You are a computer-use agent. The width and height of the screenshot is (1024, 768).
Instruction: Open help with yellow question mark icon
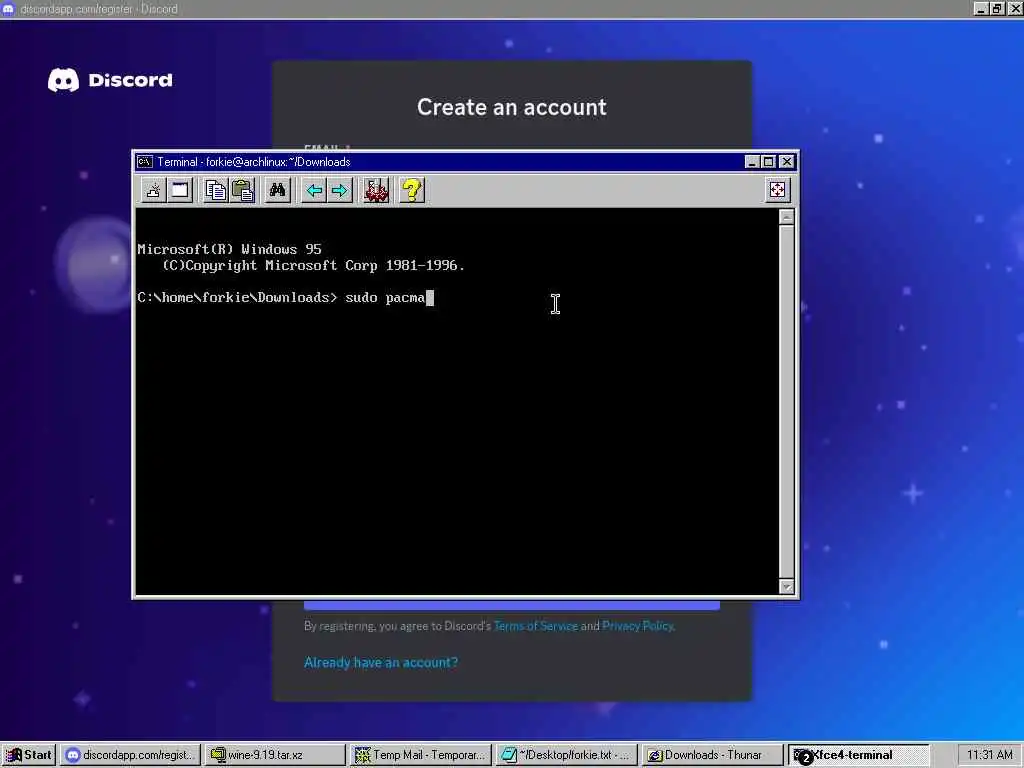pyautogui.click(x=412, y=191)
